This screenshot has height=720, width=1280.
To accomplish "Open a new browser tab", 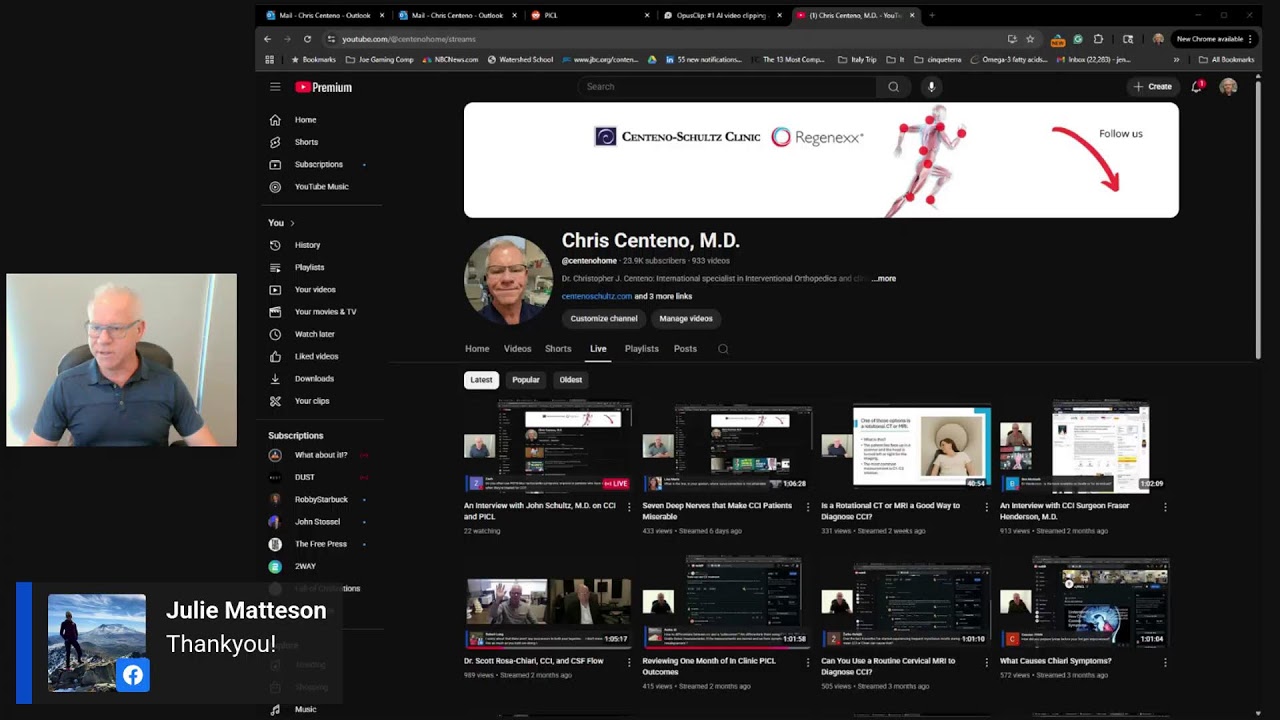I will 932,15.
